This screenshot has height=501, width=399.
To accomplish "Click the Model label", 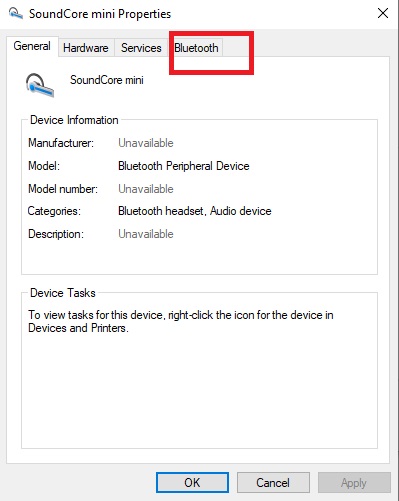I will (x=44, y=166).
